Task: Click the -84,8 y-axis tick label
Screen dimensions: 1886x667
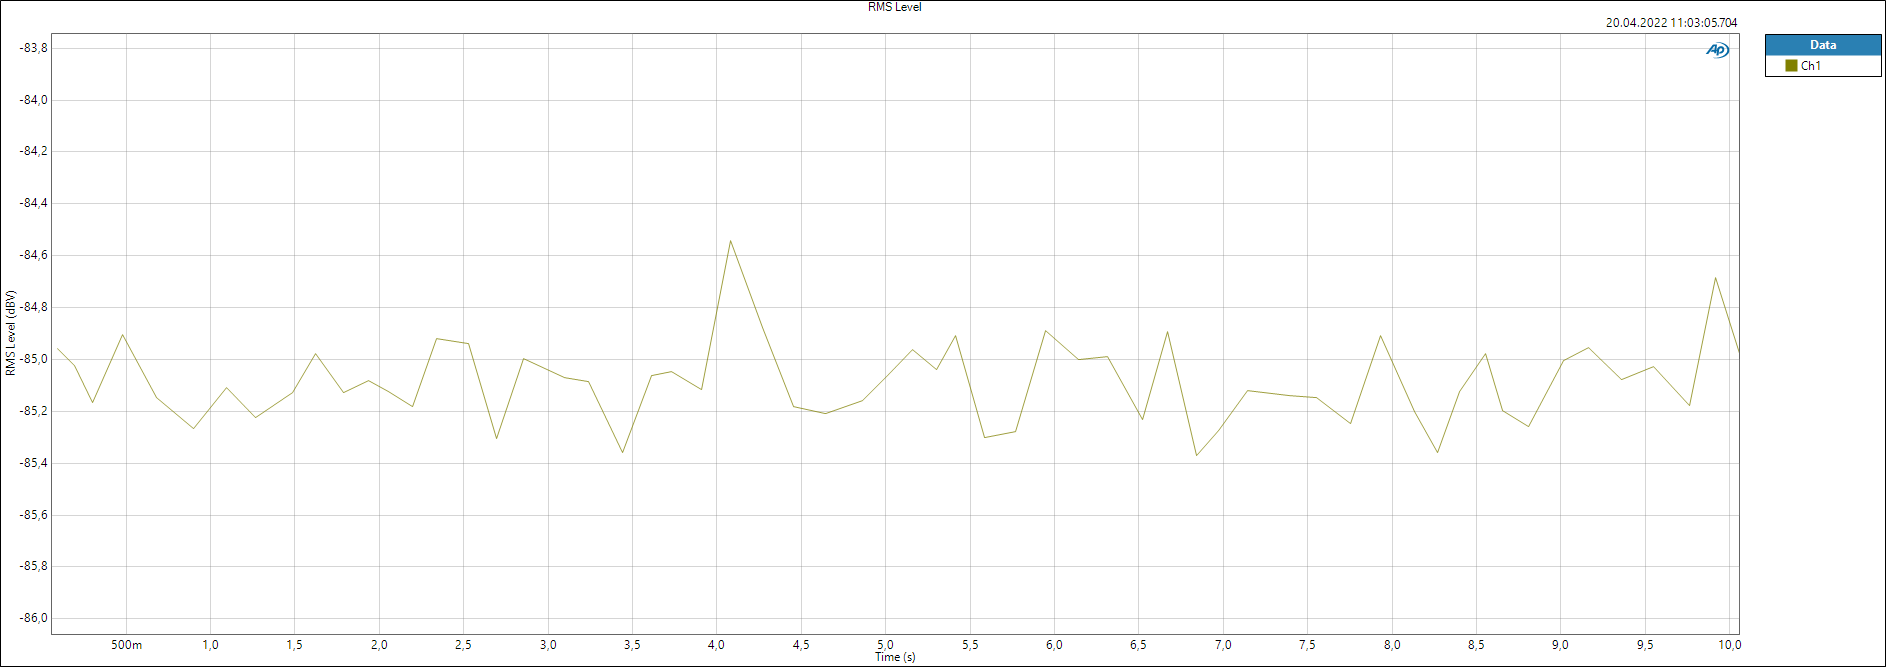Action: point(33,307)
